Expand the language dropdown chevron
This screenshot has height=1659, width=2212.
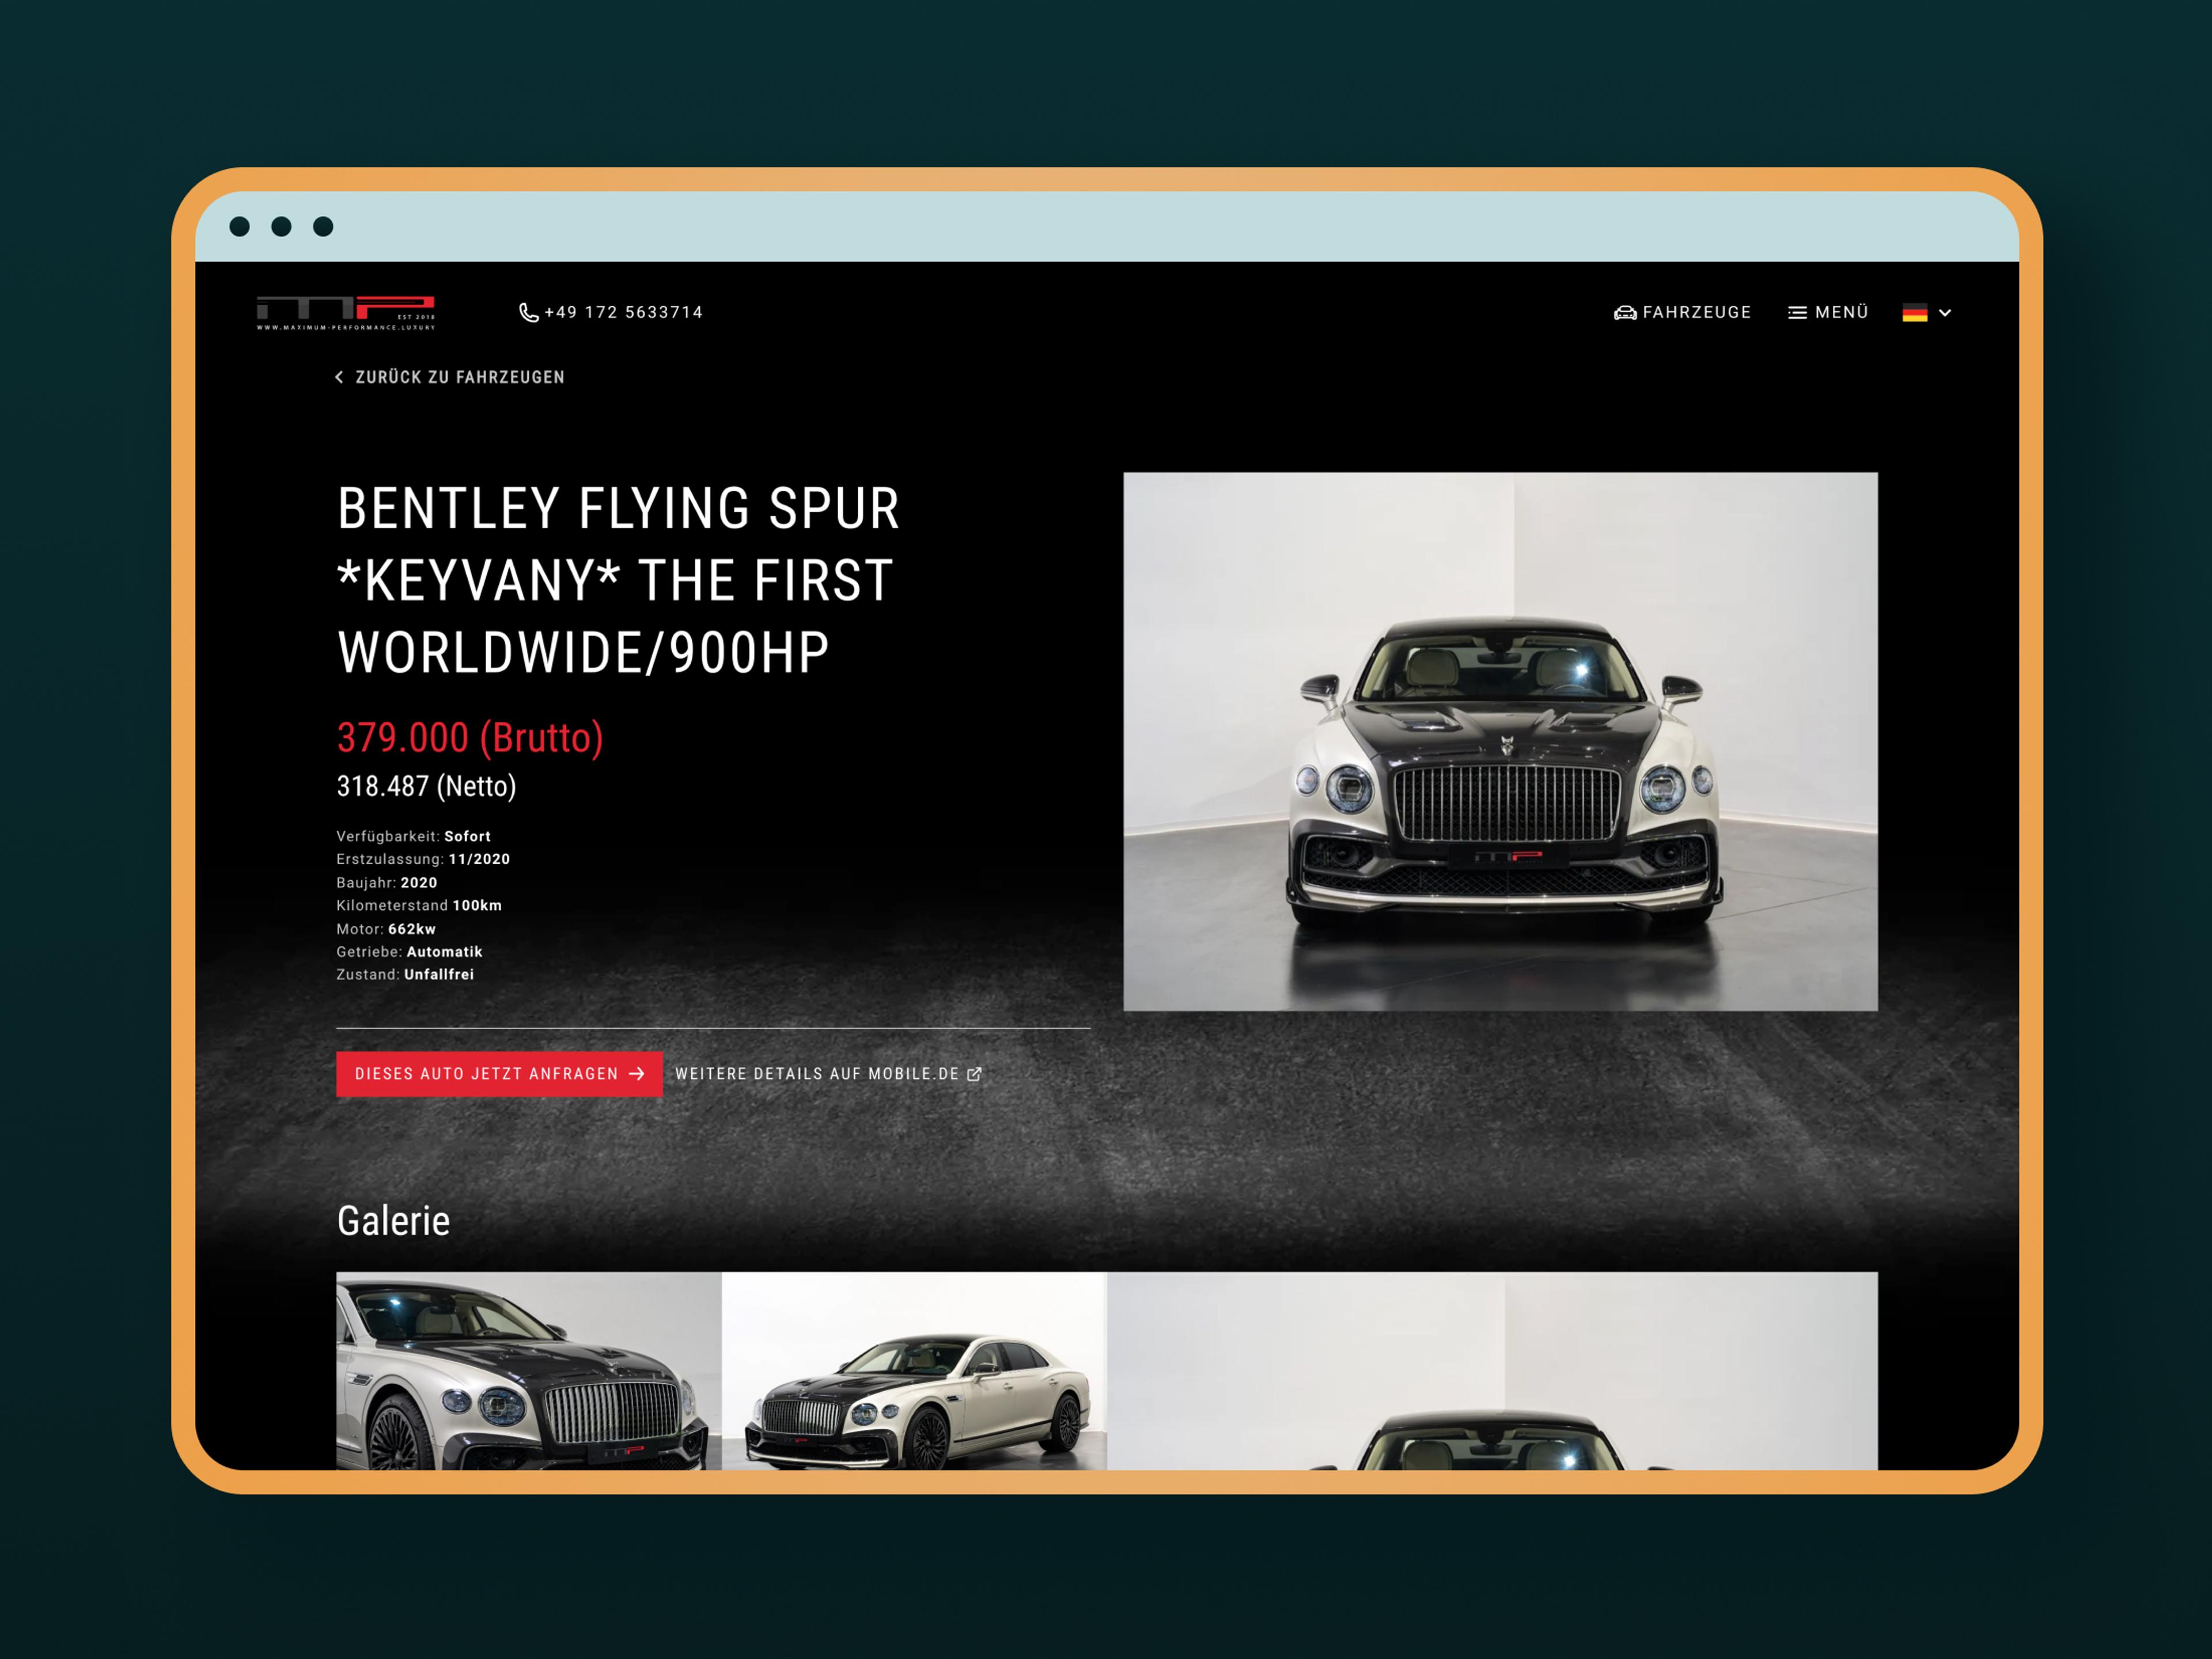[1945, 313]
